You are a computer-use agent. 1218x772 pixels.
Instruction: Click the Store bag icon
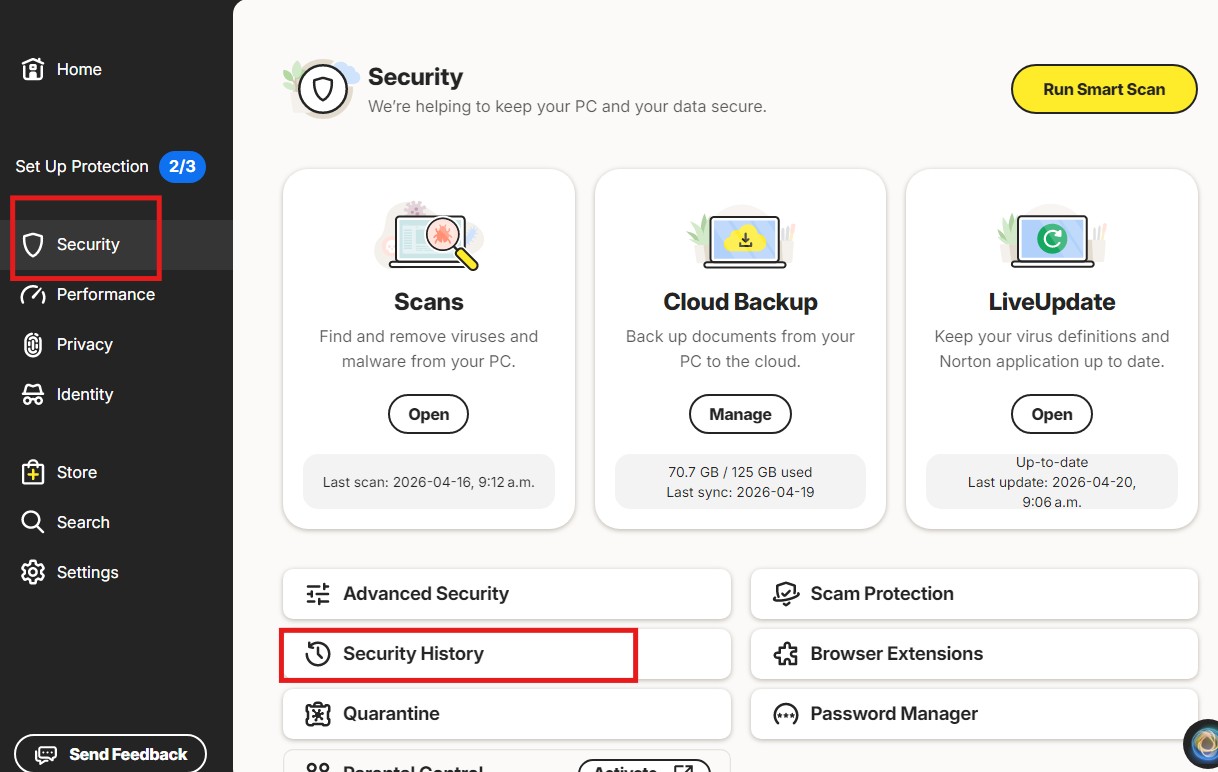pyautogui.click(x=33, y=472)
